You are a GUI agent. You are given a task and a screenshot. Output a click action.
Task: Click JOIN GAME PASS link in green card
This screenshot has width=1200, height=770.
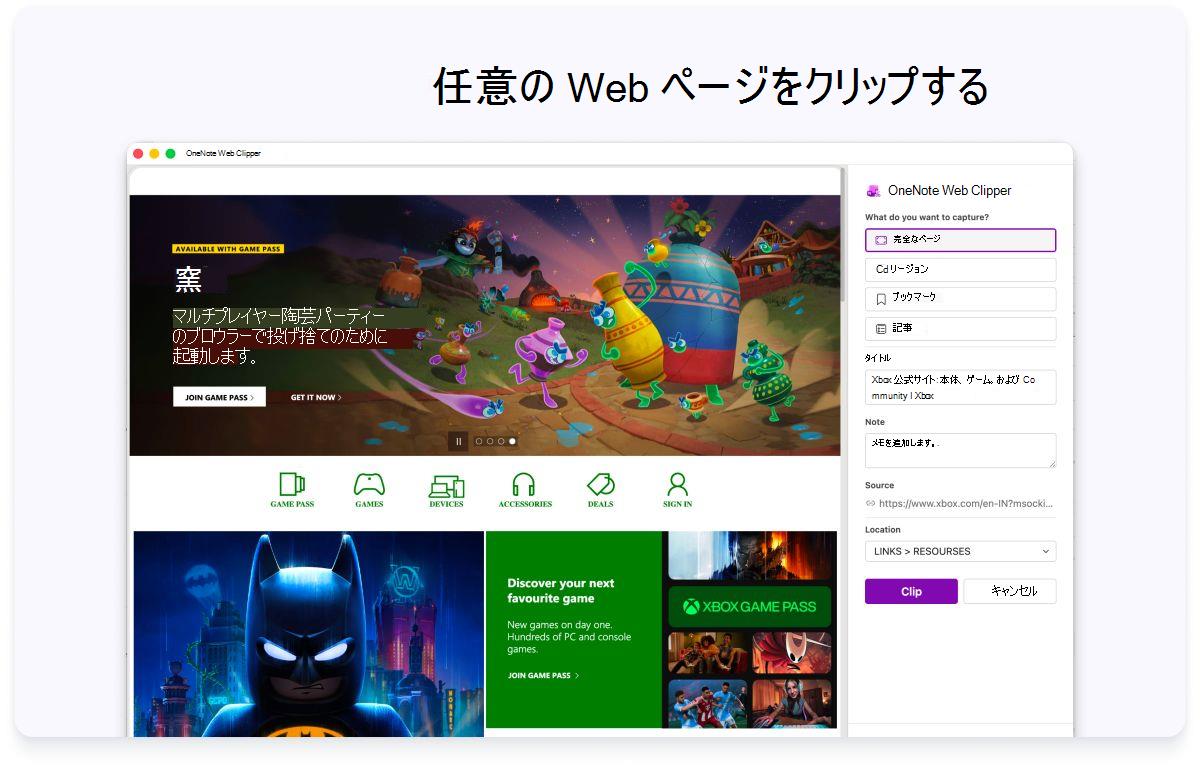(x=543, y=676)
